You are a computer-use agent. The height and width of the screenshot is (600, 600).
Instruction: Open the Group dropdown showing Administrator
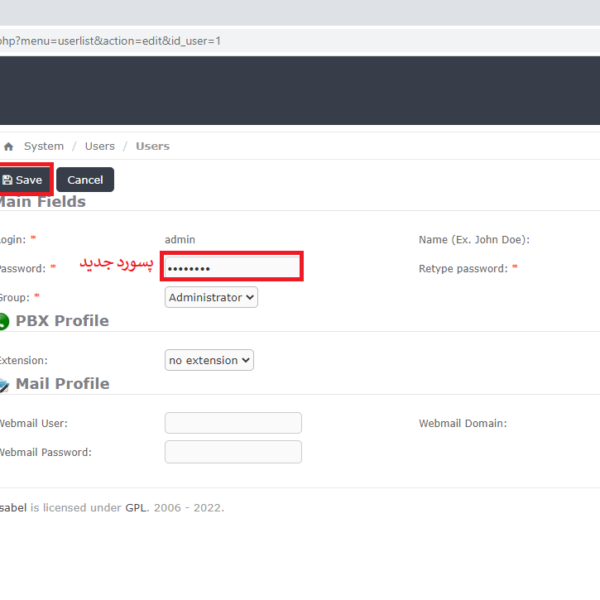(x=211, y=297)
